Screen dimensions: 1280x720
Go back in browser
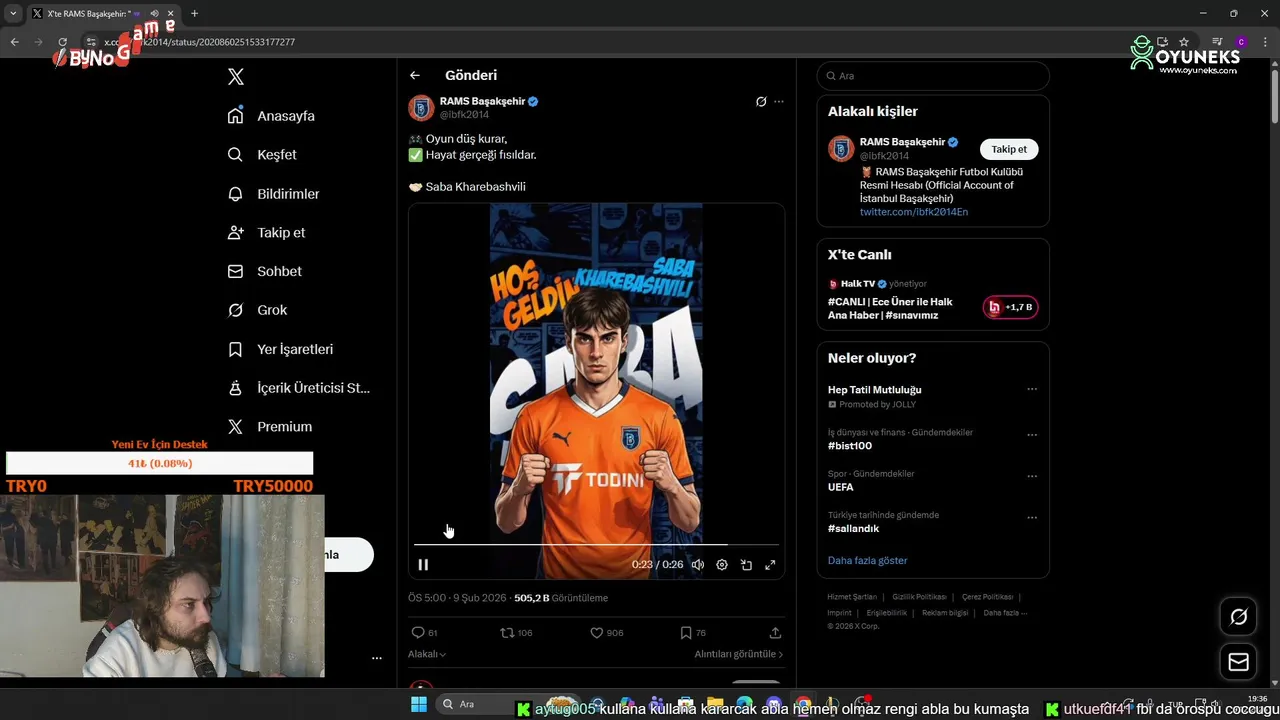(x=14, y=42)
